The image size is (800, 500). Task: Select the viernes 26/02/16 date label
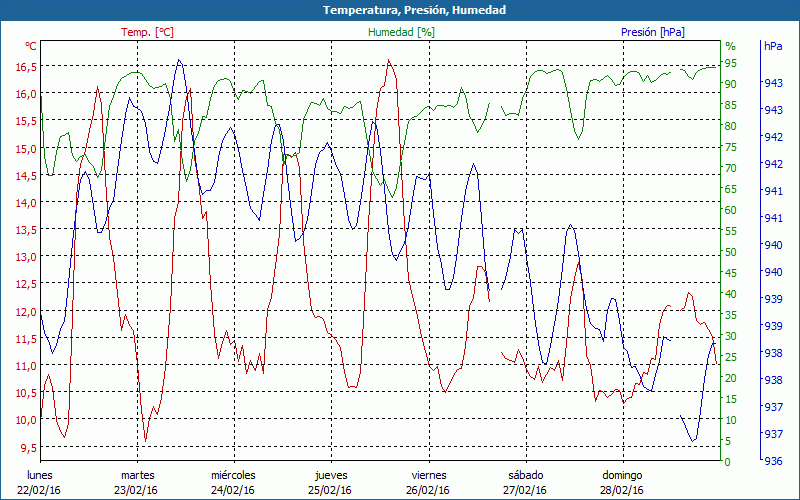[428, 482]
